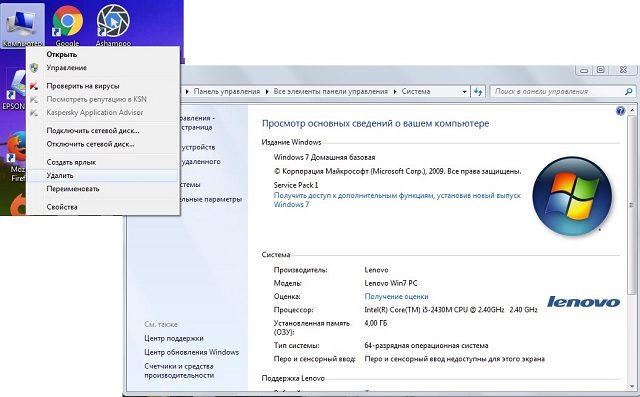640x397 pixels.
Task: Select Посмотреть репутацию в KSN
Action: click(103, 99)
